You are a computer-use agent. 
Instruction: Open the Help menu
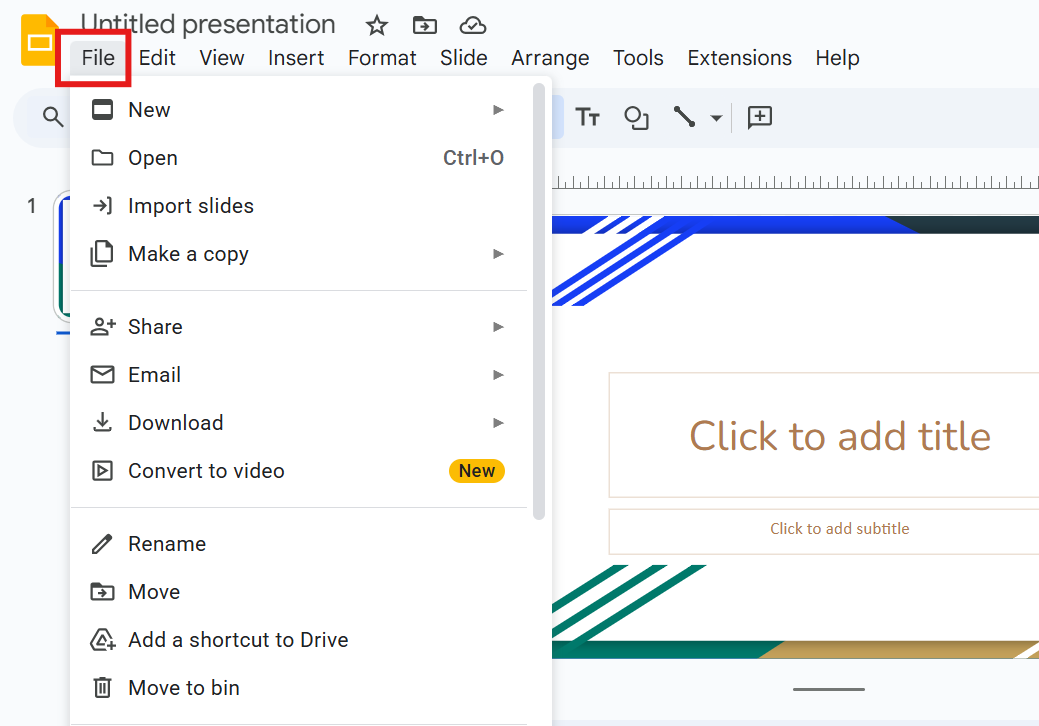(838, 58)
